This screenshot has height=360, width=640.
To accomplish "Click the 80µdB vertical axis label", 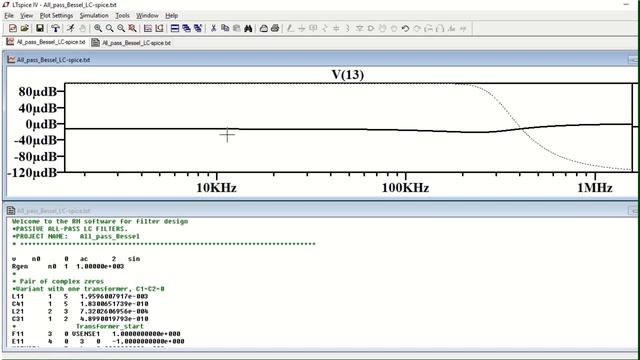I will (x=38, y=92).
